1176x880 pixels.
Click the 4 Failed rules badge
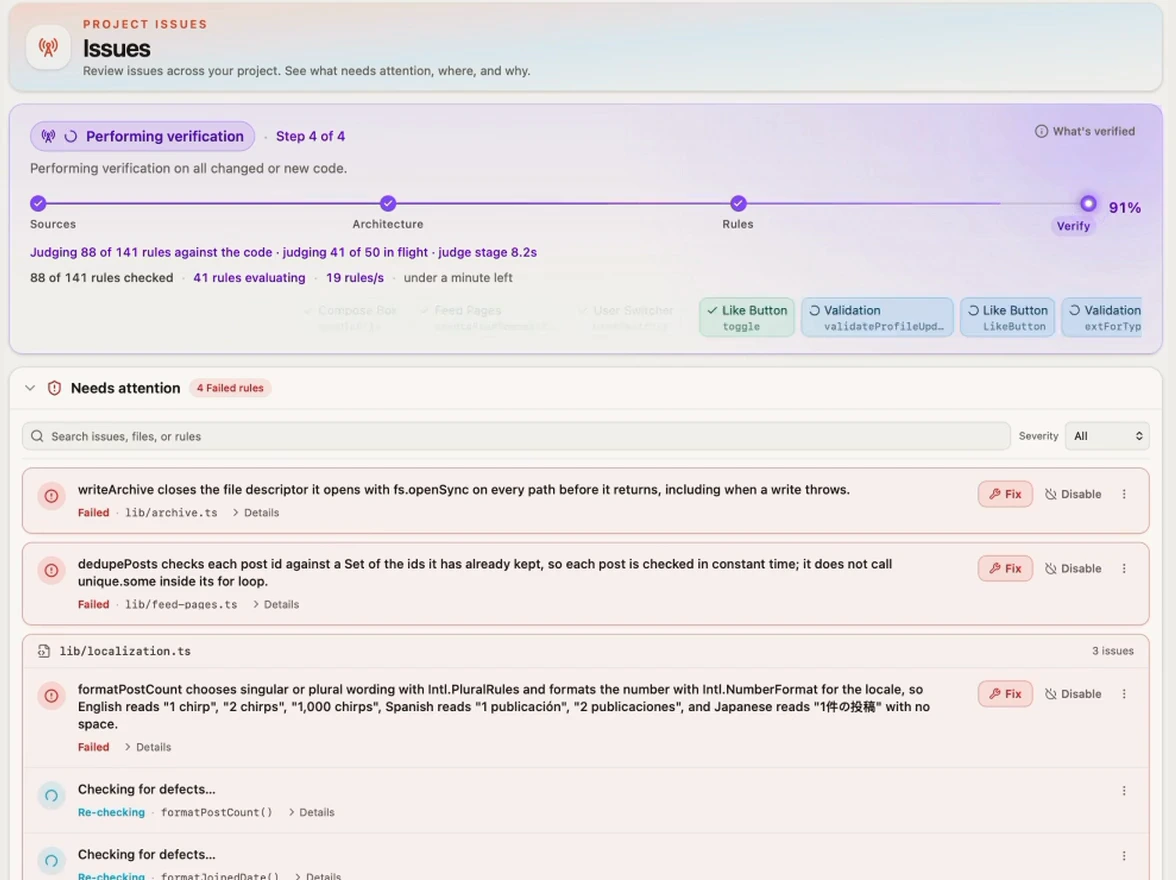pyautogui.click(x=230, y=388)
